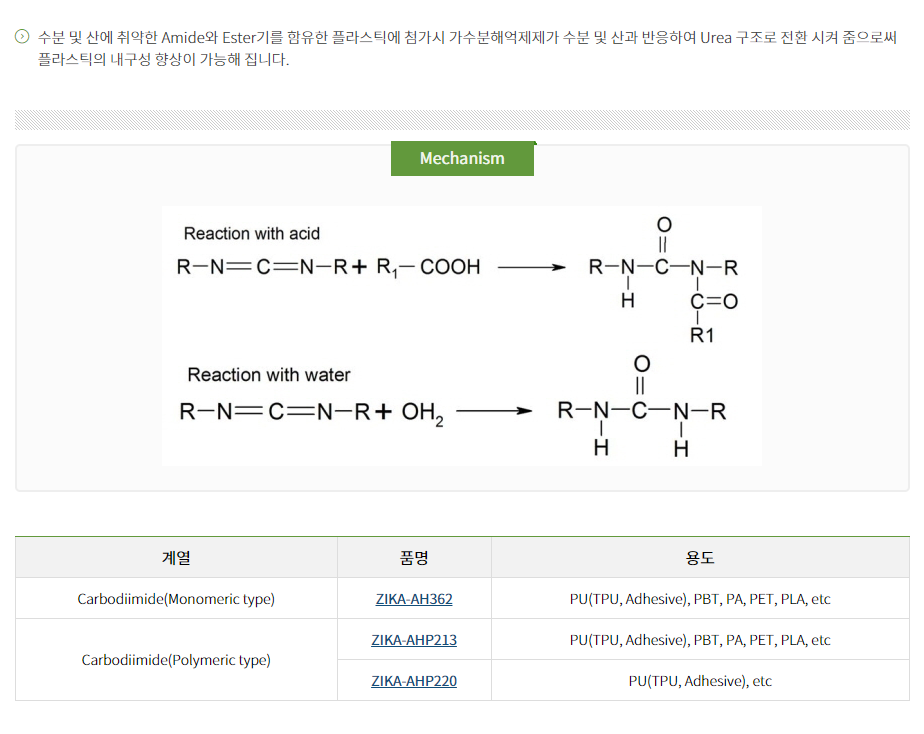
Task: Click the green Mechanism tab label
Action: 462,159
